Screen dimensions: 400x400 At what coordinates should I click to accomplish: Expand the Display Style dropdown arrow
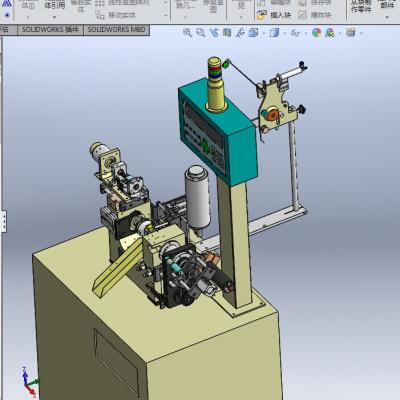coord(284,33)
